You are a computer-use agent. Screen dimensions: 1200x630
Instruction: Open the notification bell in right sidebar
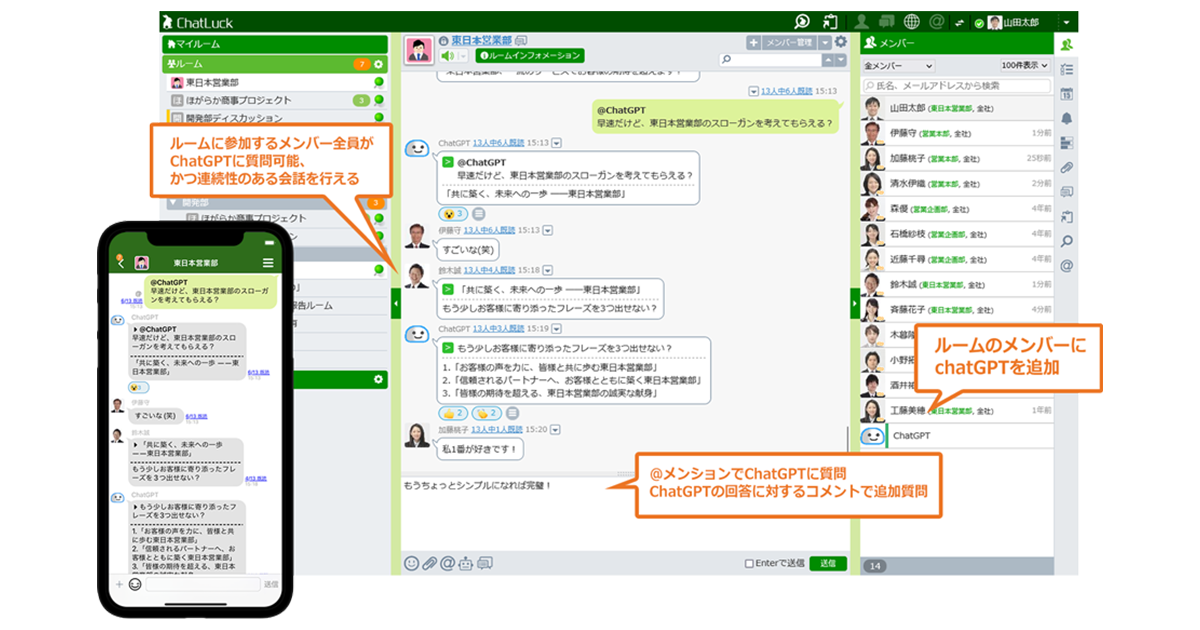click(1067, 118)
